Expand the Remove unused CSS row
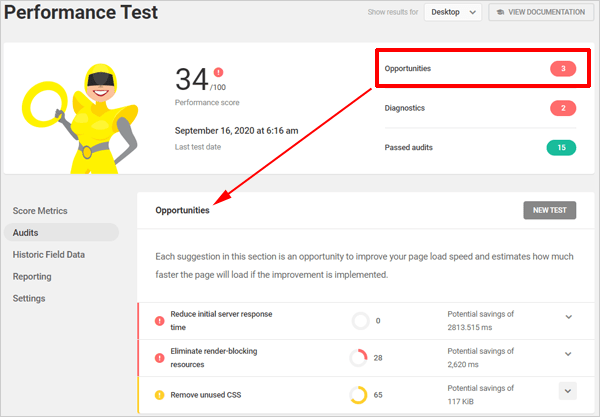This screenshot has width=600, height=417. [x=568, y=391]
